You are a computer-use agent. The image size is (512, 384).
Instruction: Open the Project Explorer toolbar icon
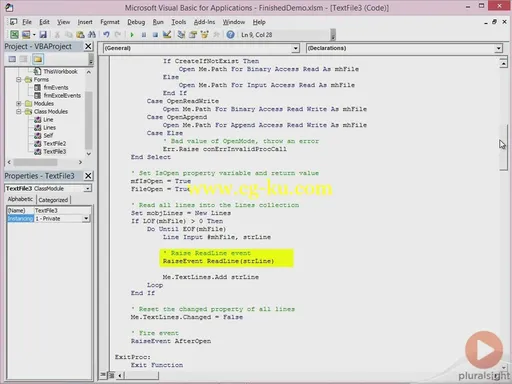click(181, 34)
